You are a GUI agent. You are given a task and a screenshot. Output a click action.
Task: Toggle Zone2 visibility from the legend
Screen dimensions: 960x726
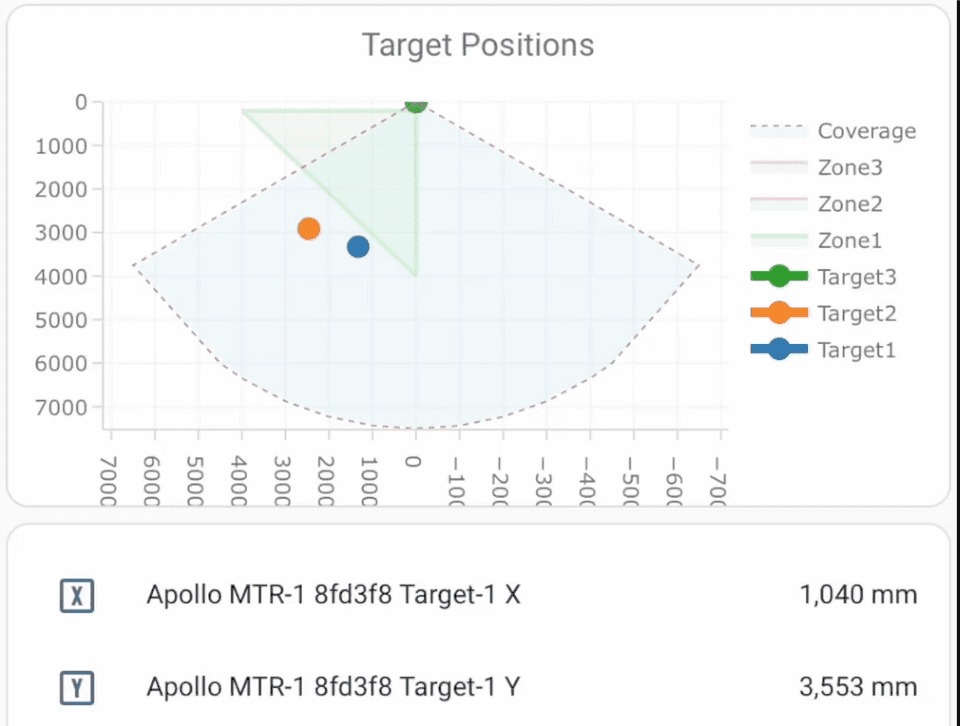[x=851, y=204]
